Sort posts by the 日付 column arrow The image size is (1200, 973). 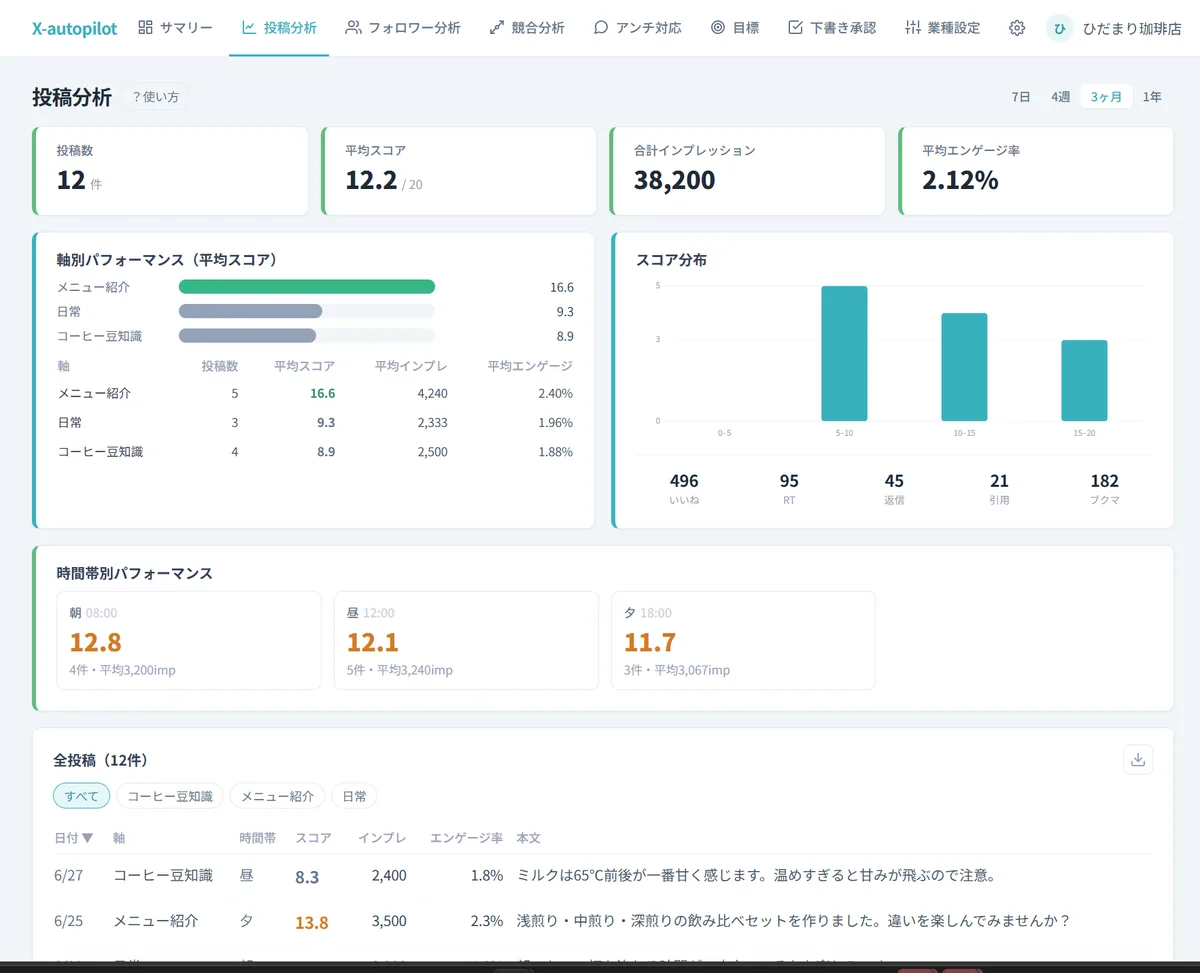pos(88,838)
